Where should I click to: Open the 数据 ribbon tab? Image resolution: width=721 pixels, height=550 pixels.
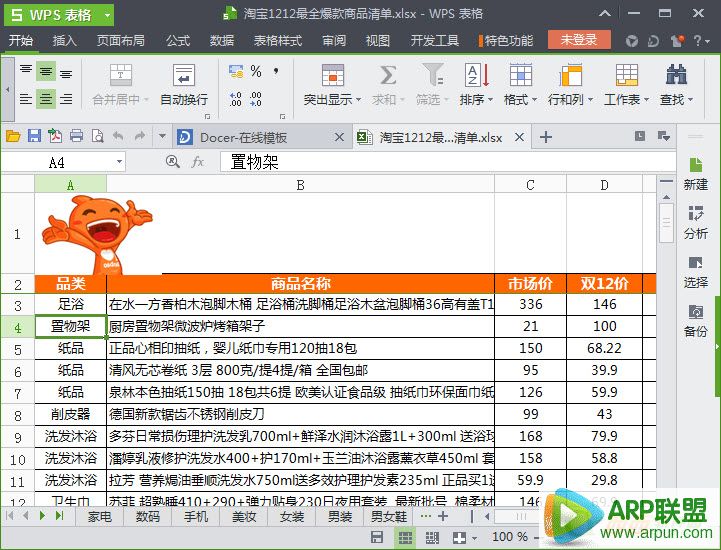[x=222, y=40]
